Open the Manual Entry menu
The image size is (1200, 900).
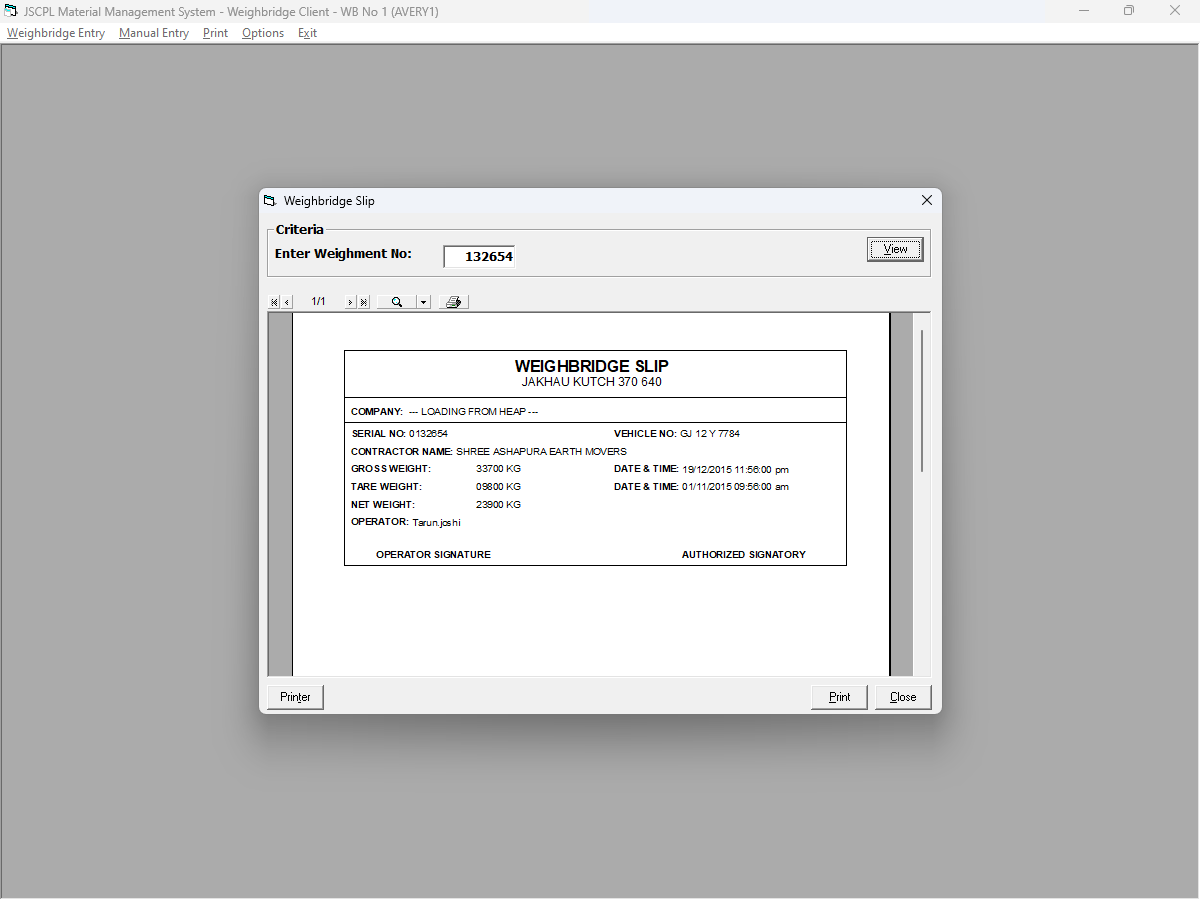click(153, 33)
